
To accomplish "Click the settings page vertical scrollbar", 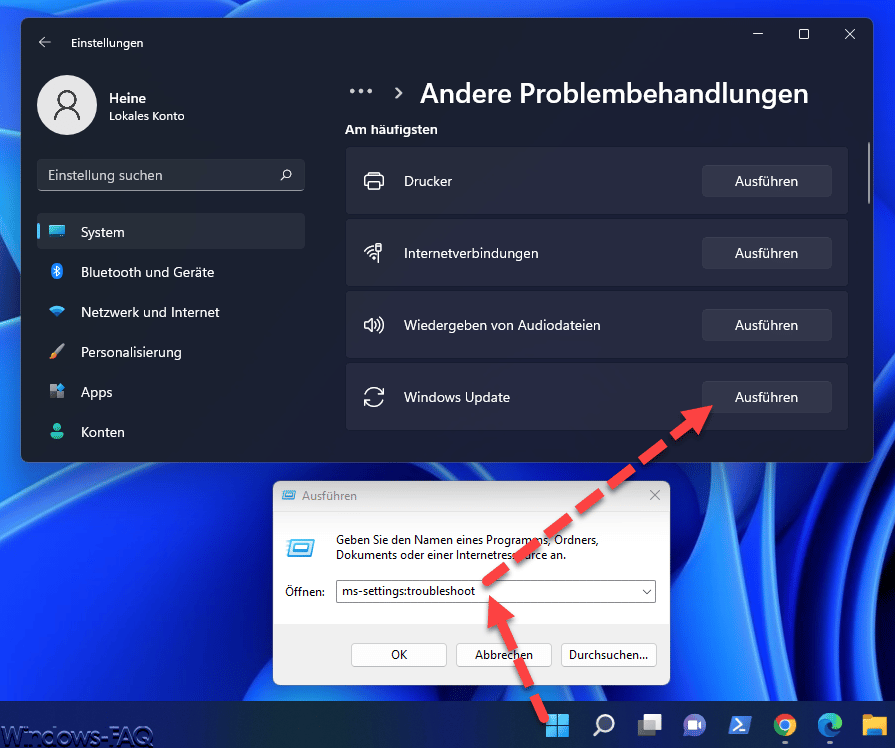I will (x=869, y=173).
